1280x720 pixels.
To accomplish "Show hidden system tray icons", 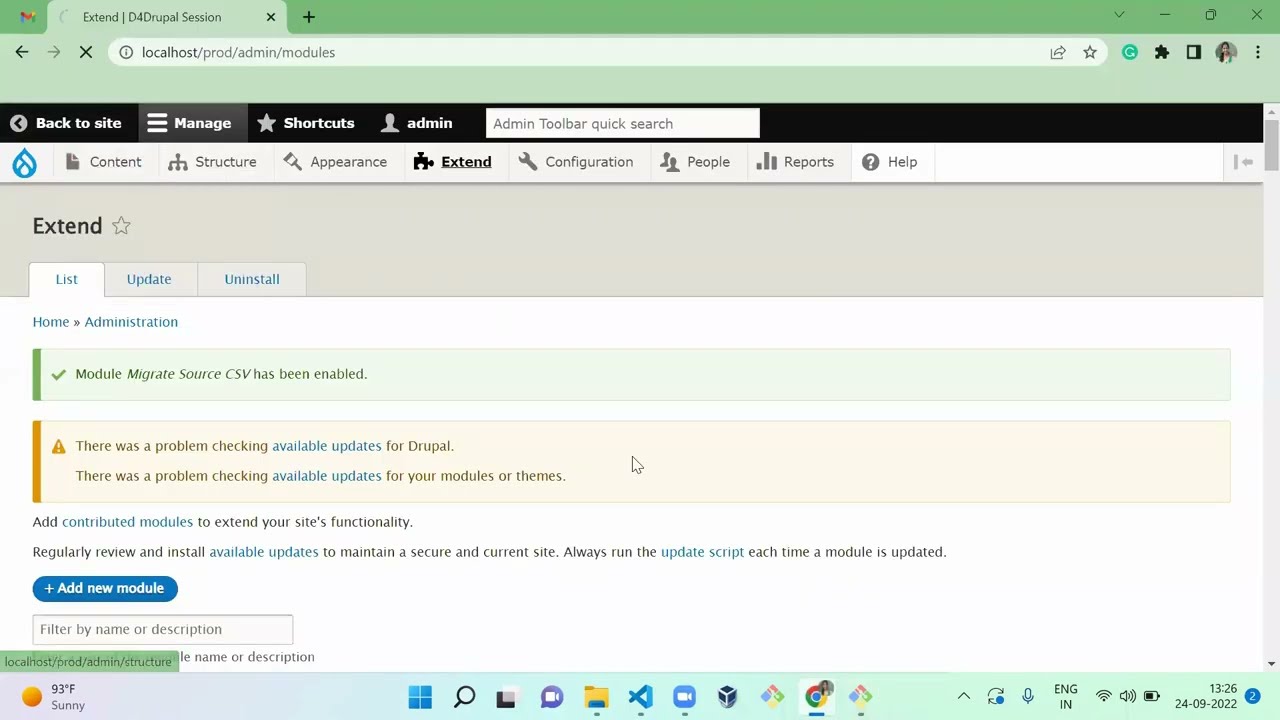I will (x=963, y=696).
